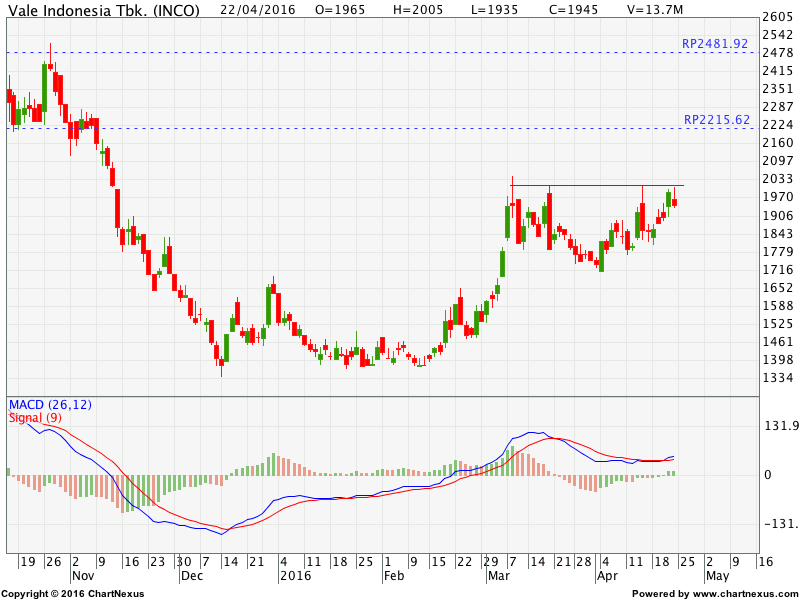Click the 2605 price axis label

tap(778, 17)
